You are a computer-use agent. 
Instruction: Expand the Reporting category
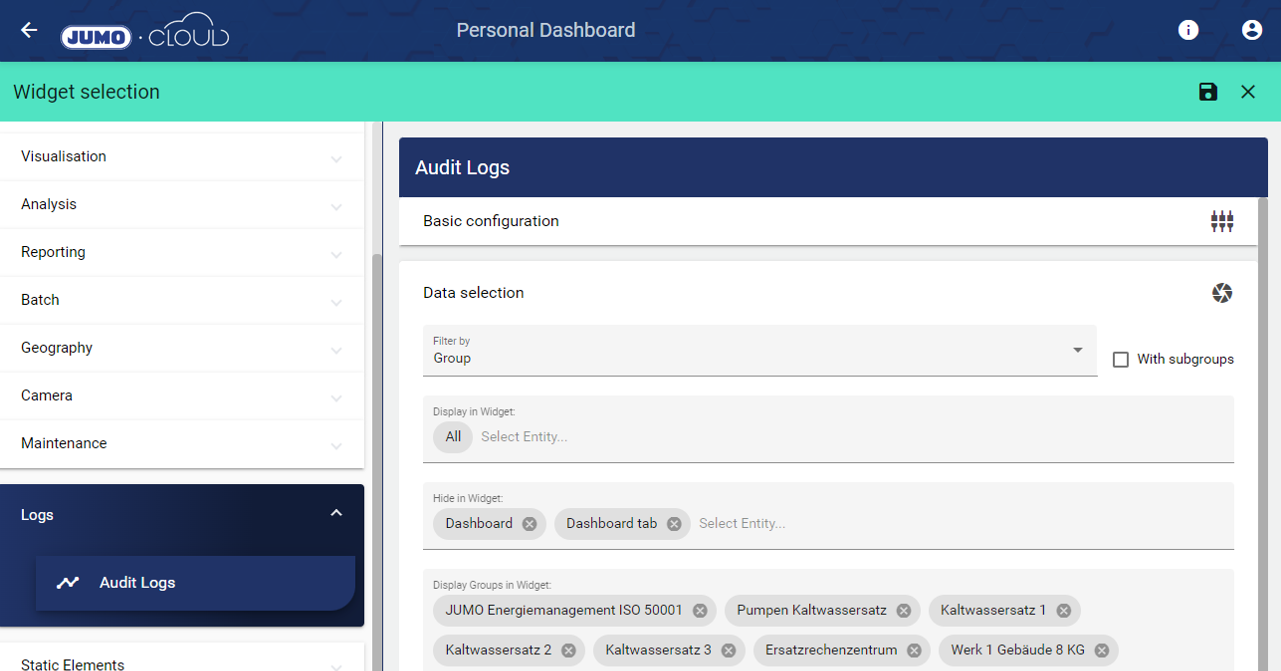pos(182,253)
